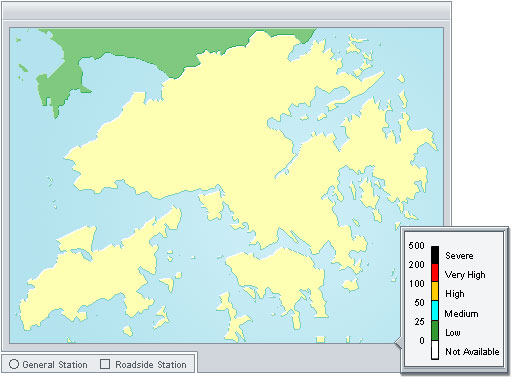Screen dimensions: 512x380
Task: Click the white Not Available legend color
Action: [435, 350]
